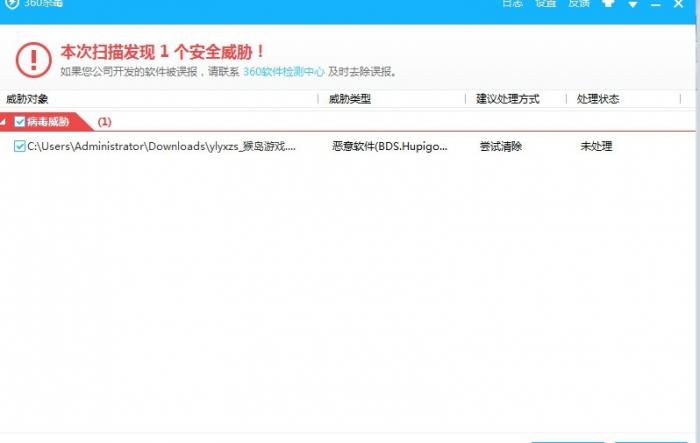Image resolution: width=700 pixels, height=443 pixels.
Task: Sort by 威胁类型 column header
Action: click(x=350, y=99)
